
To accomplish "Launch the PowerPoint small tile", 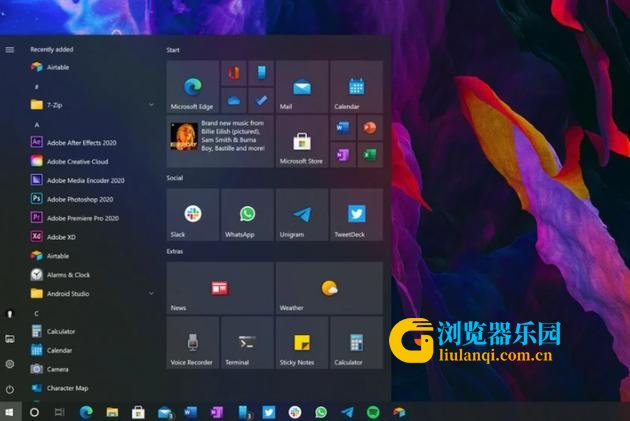I will (x=370, y=128).
